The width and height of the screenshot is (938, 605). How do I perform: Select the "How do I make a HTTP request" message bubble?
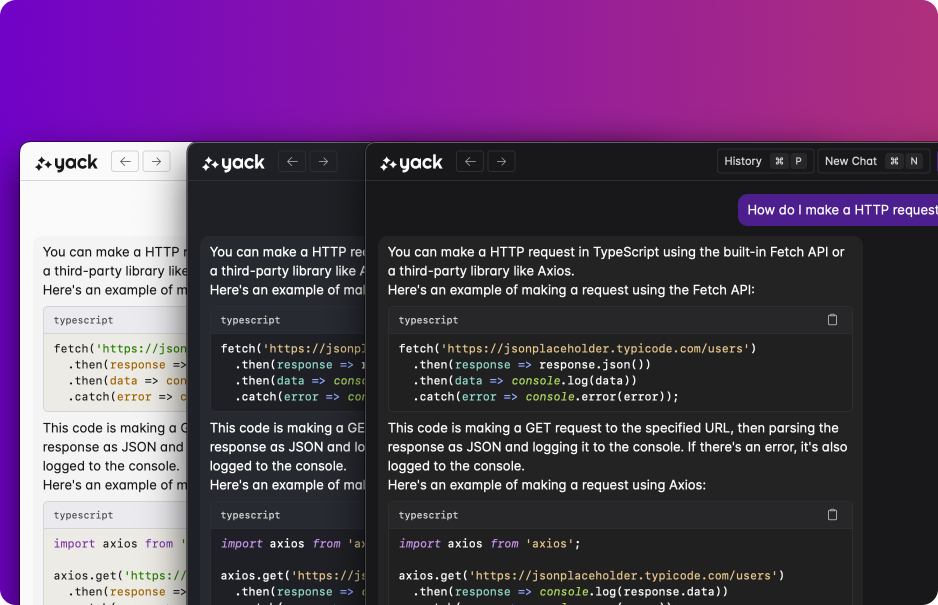(x=838, y=210)
